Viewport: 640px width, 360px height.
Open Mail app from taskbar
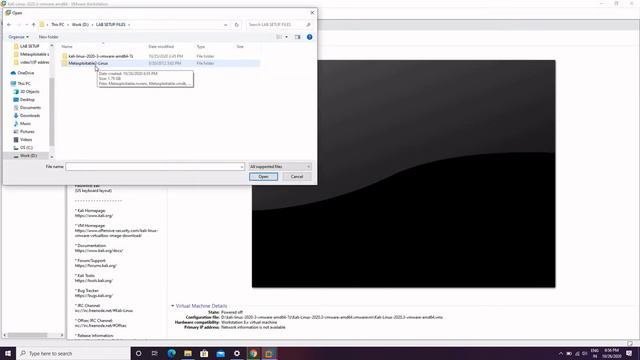220,353
